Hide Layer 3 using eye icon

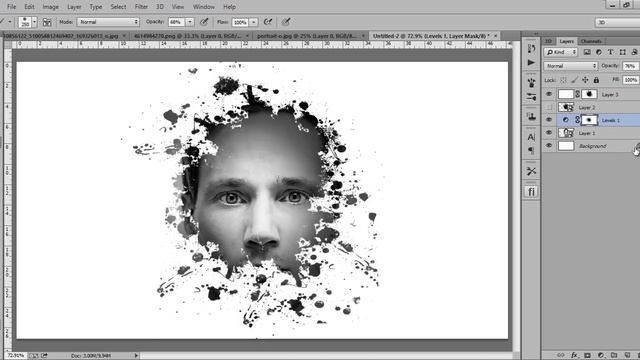pos(549,94)
